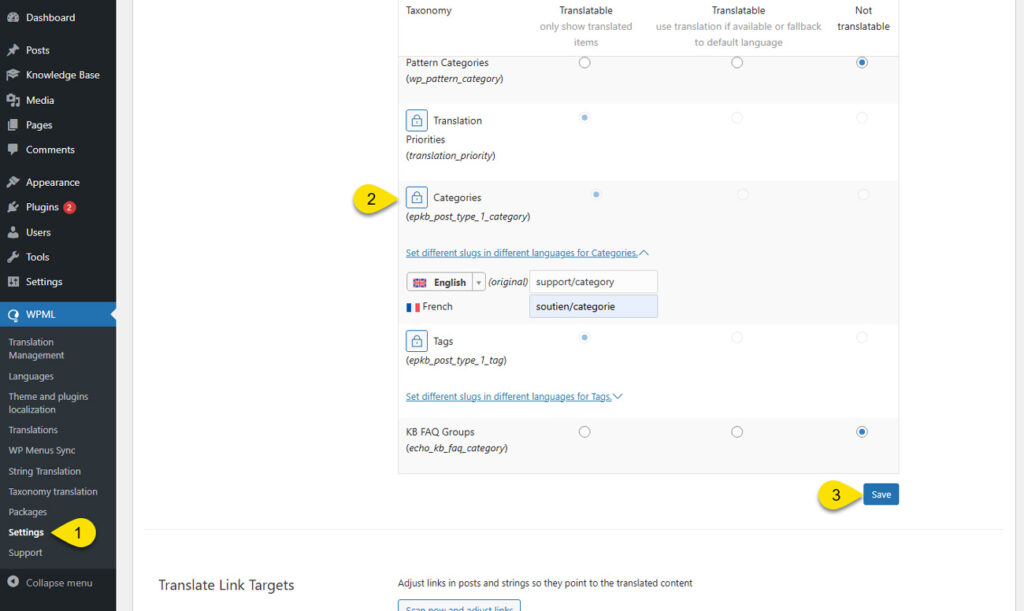Click 'epkb_post_type_1_category' text
1024x611 pixels.
(468, 217)
